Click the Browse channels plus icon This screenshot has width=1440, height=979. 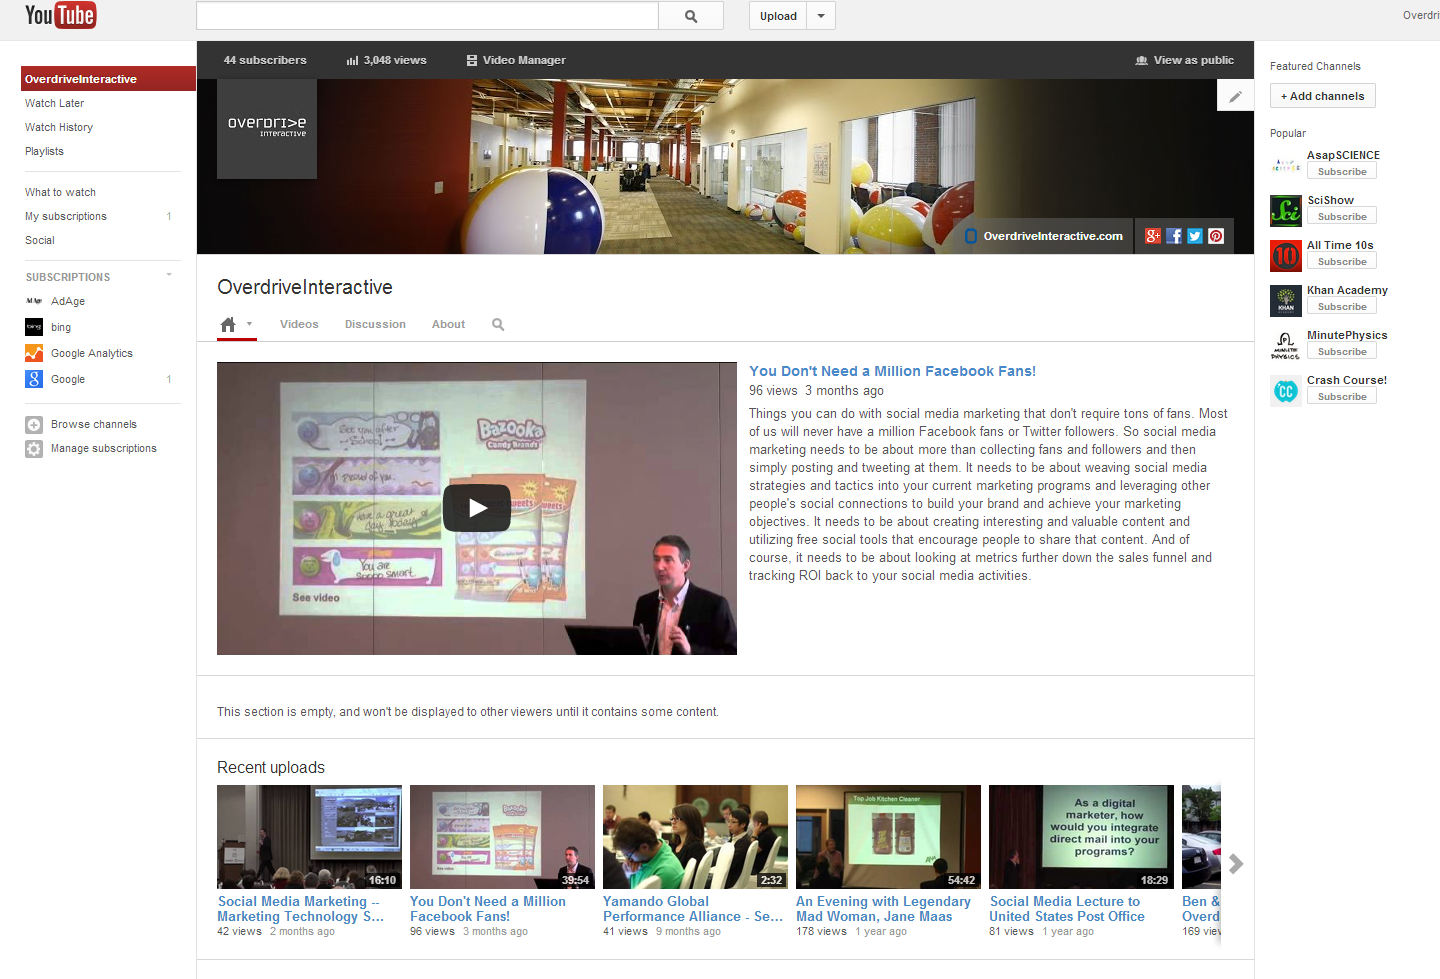click(34, 424)
